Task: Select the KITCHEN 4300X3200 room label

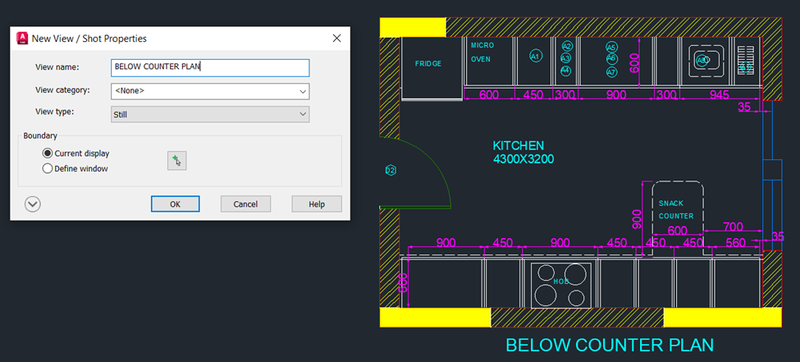Action: (523, 152)
